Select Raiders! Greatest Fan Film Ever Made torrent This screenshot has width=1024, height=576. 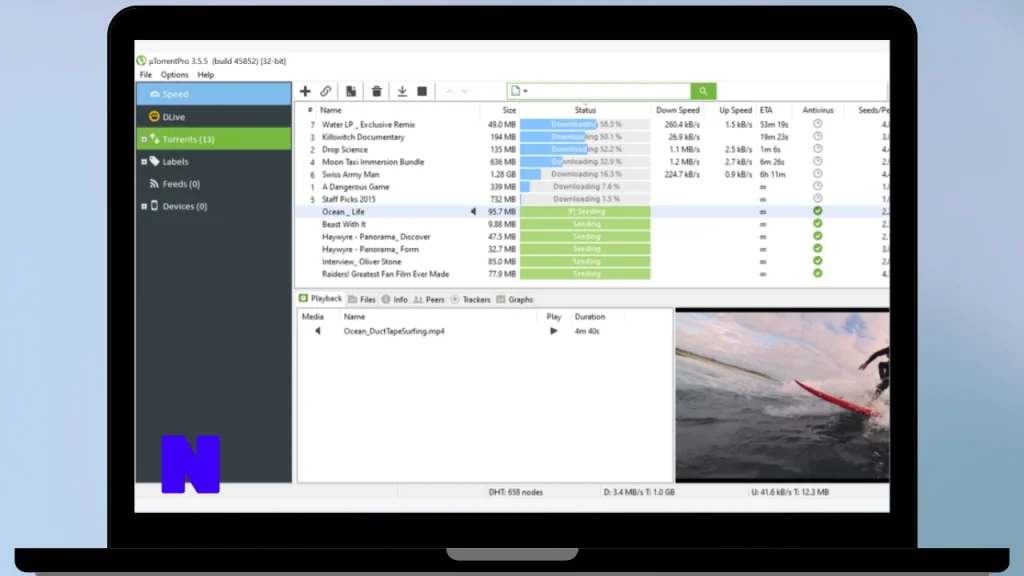(x=385, y=274)
